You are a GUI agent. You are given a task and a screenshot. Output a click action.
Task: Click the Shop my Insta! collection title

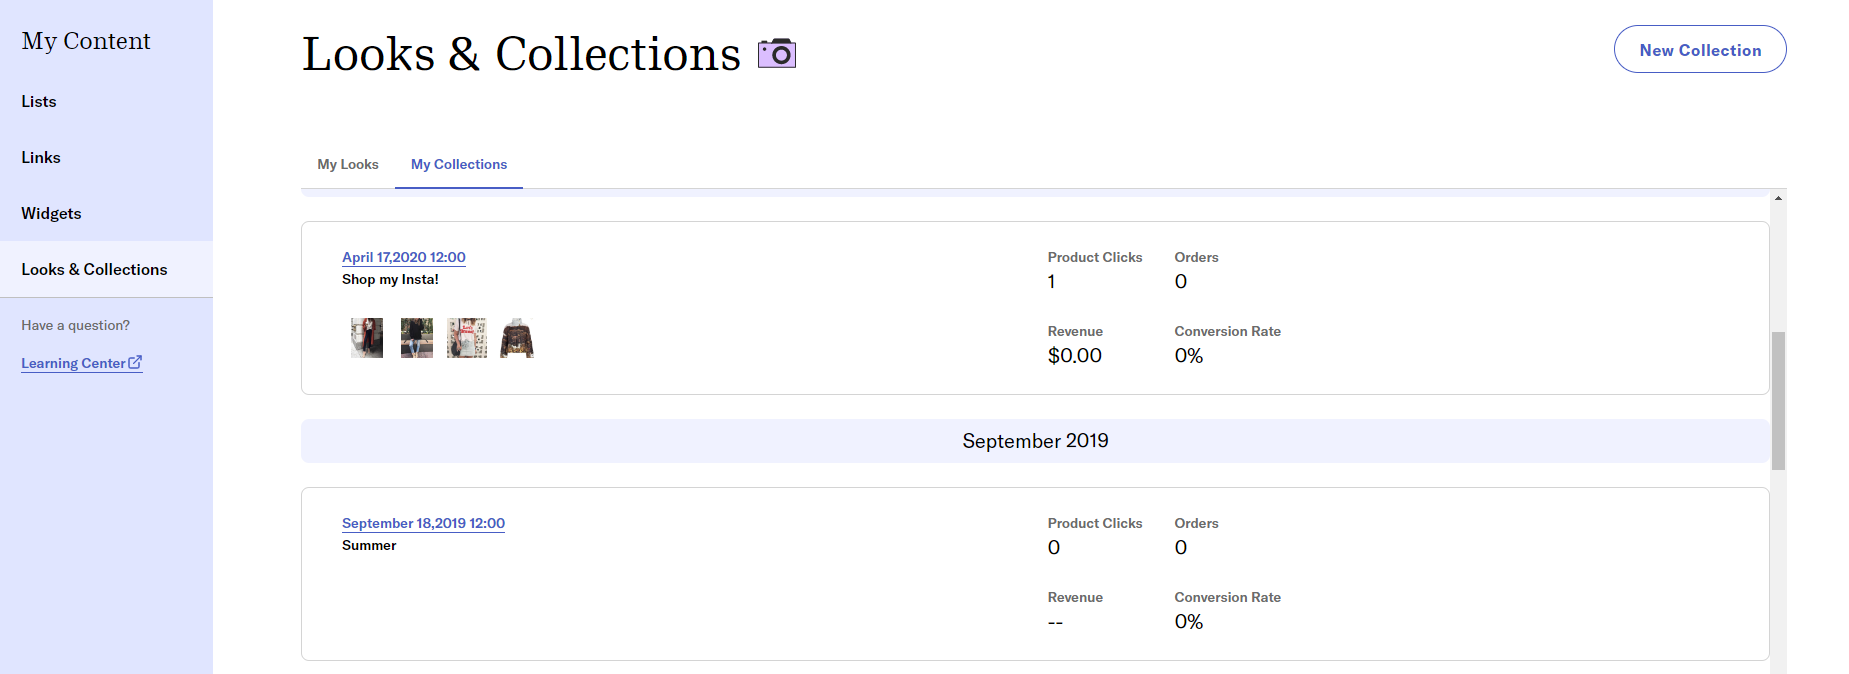point(390,279)
